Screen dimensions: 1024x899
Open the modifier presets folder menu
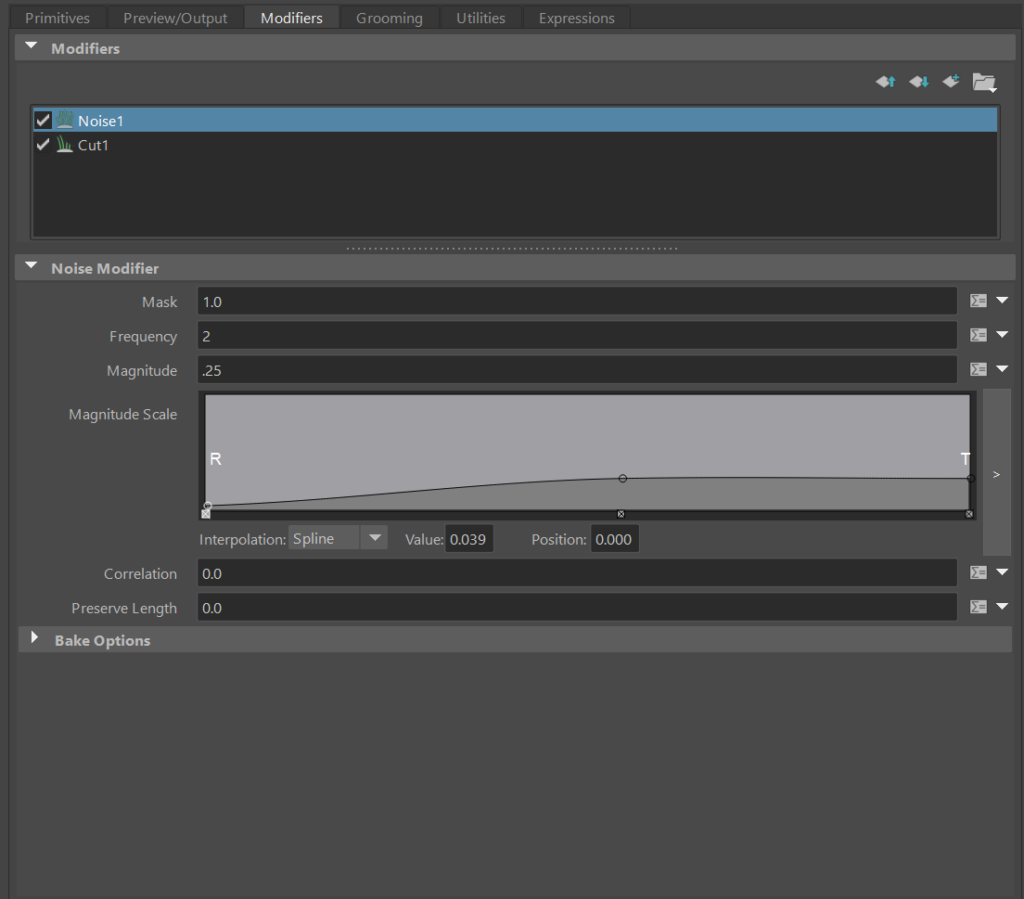tap(985, 83)
